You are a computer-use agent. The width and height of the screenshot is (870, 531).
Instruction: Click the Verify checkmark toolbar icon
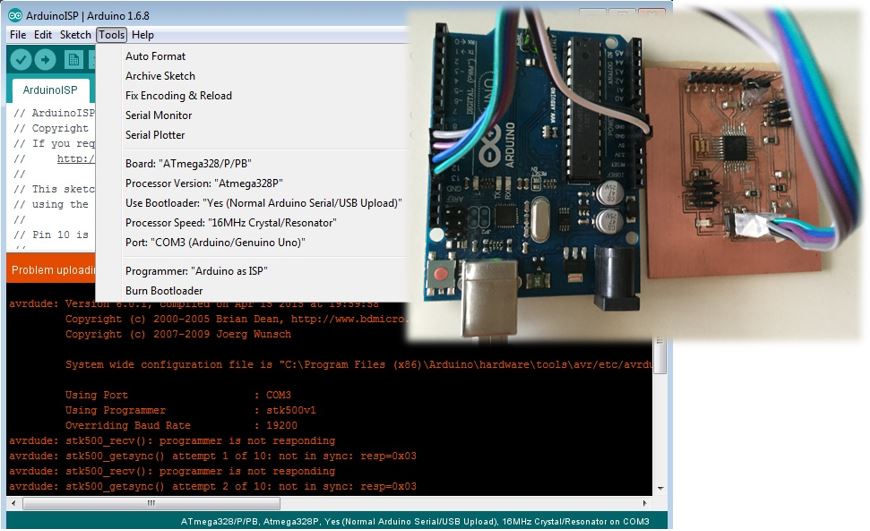coord(21,59)
